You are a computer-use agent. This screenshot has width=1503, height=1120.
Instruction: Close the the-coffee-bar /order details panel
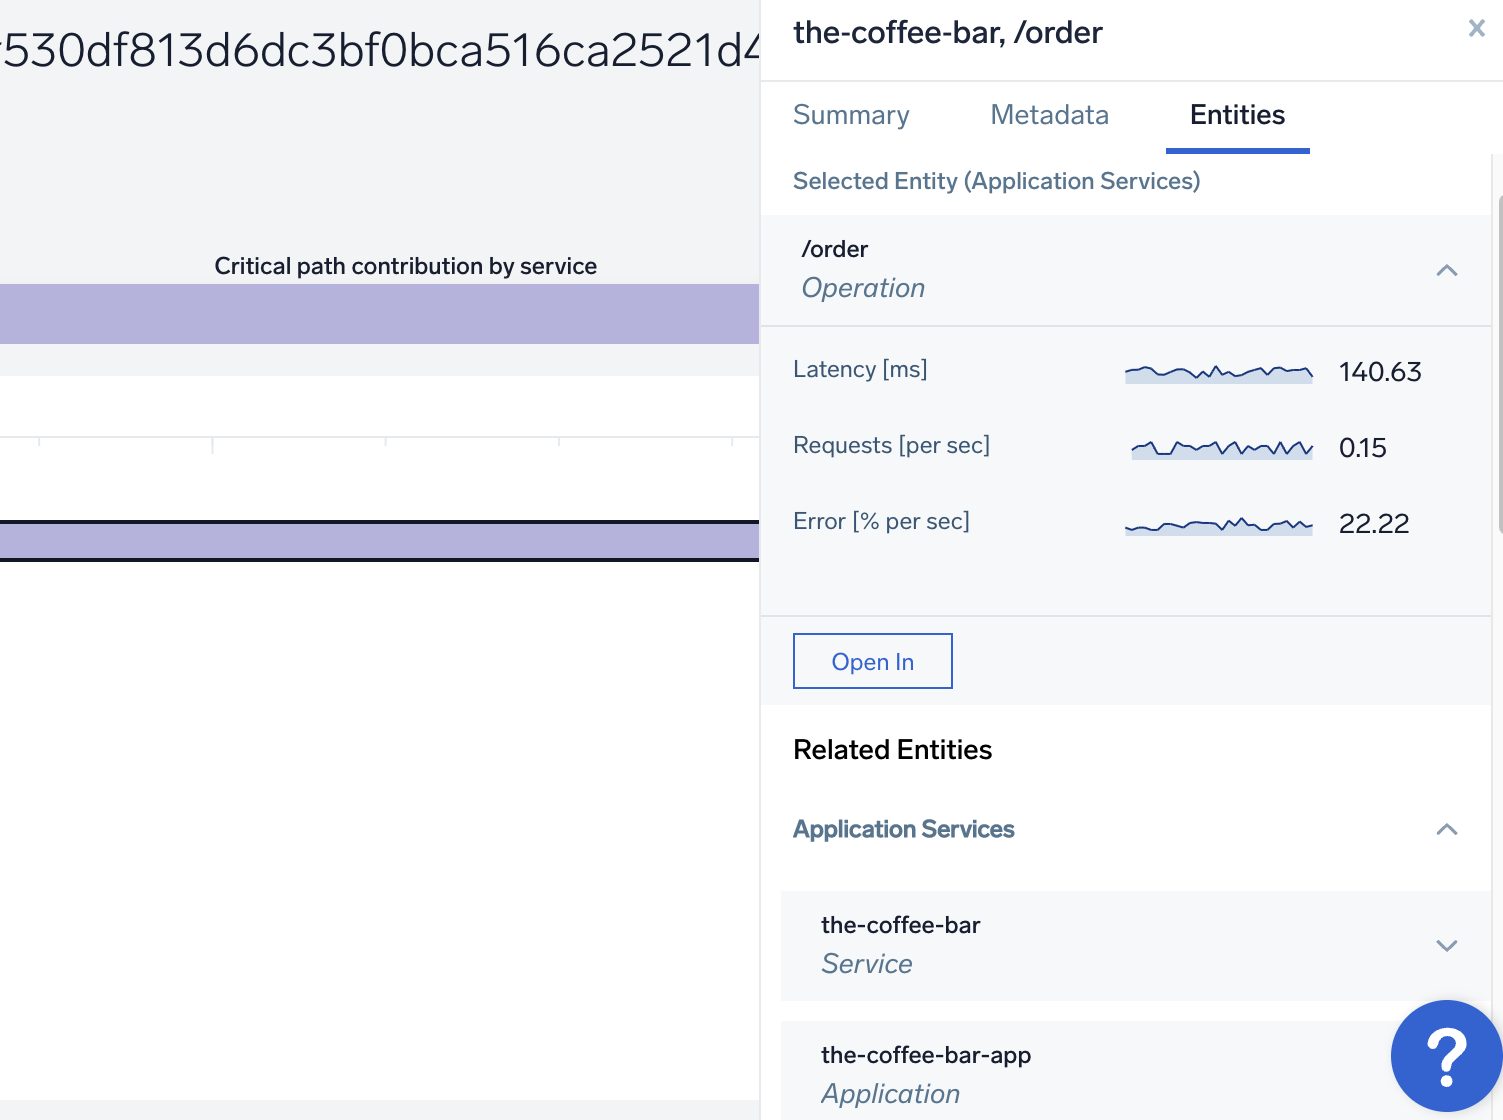pos(1476,28)
